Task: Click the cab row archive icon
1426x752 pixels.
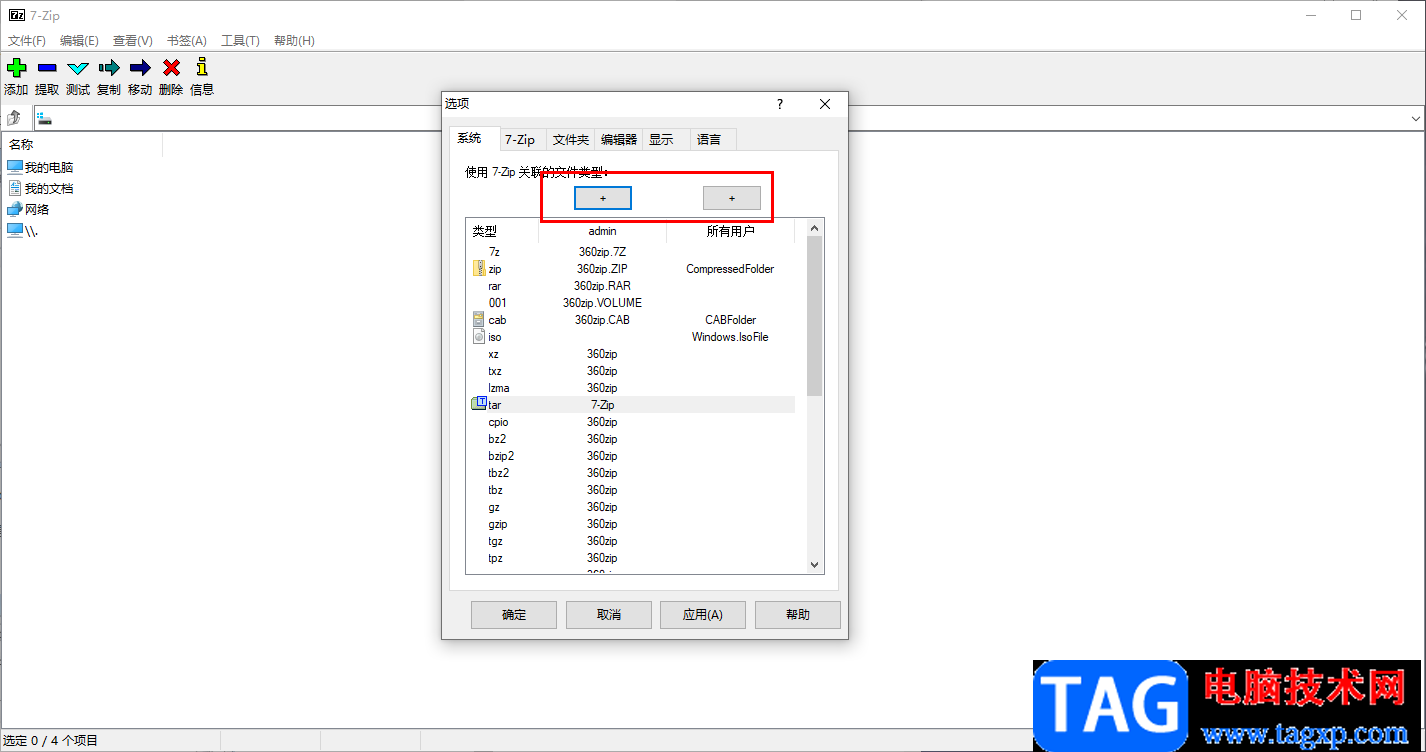Action: [479, 320]
